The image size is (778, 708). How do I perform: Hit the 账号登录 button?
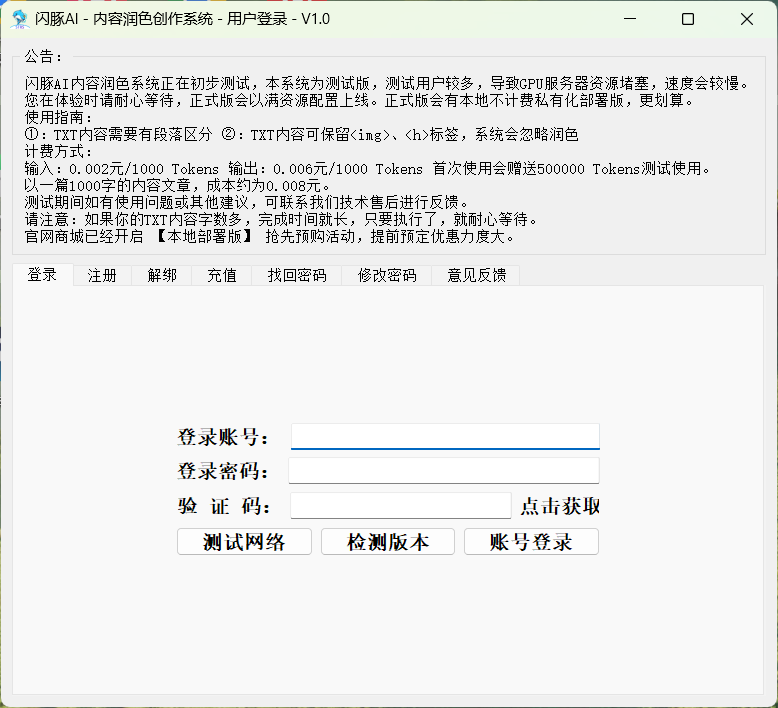tap(531, 542)
